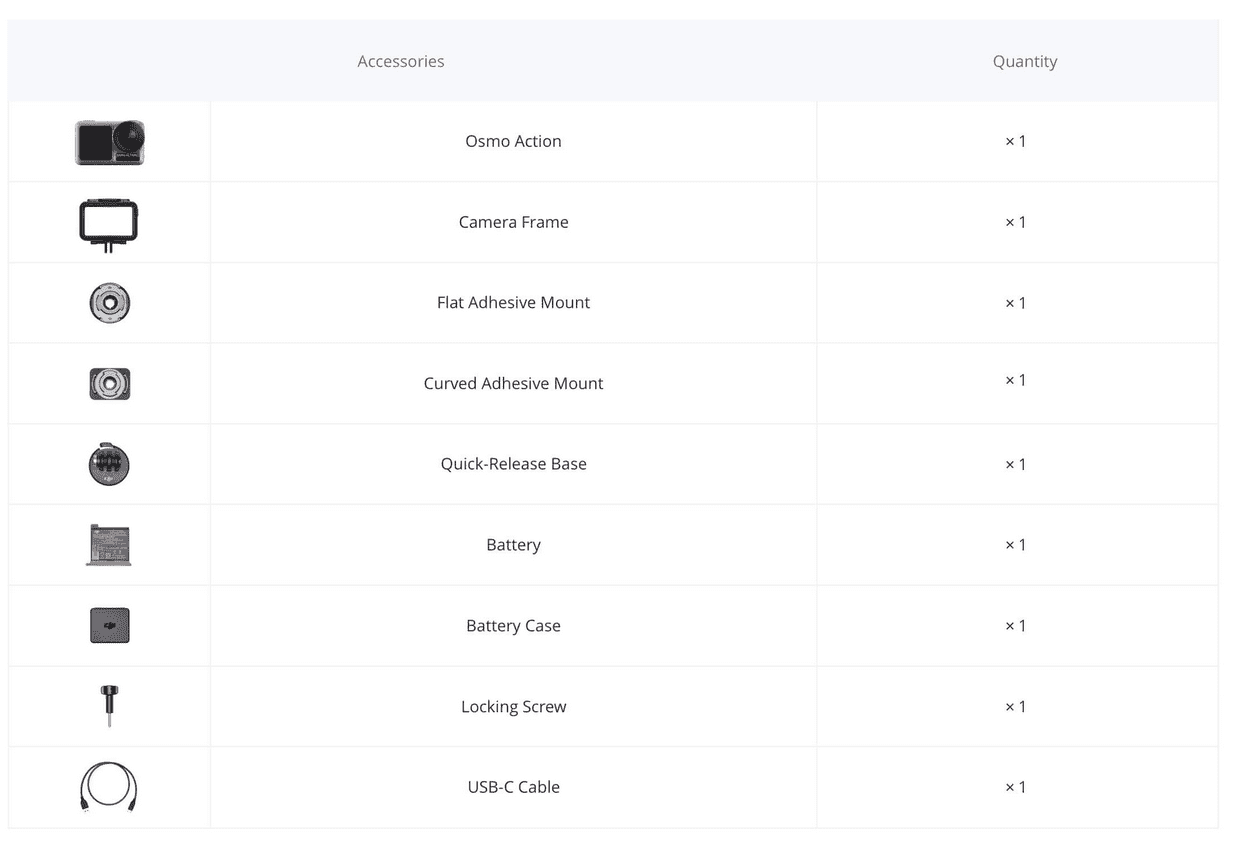Click the Quantity column header
1234x854 pixels.
tap(1025, 61)
